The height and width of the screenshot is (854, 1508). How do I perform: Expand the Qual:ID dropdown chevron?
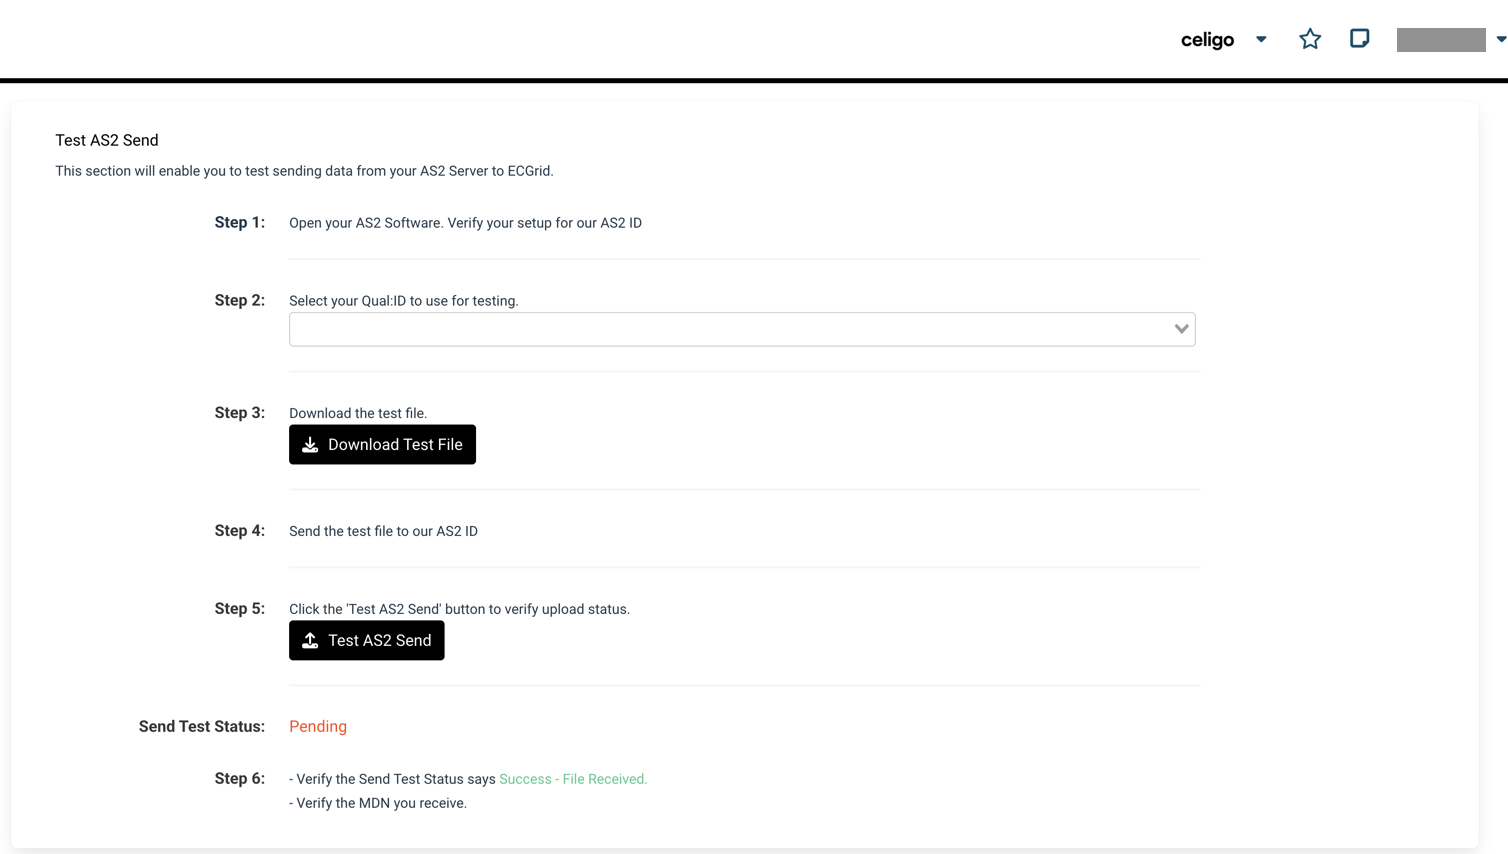point(1181,329)
